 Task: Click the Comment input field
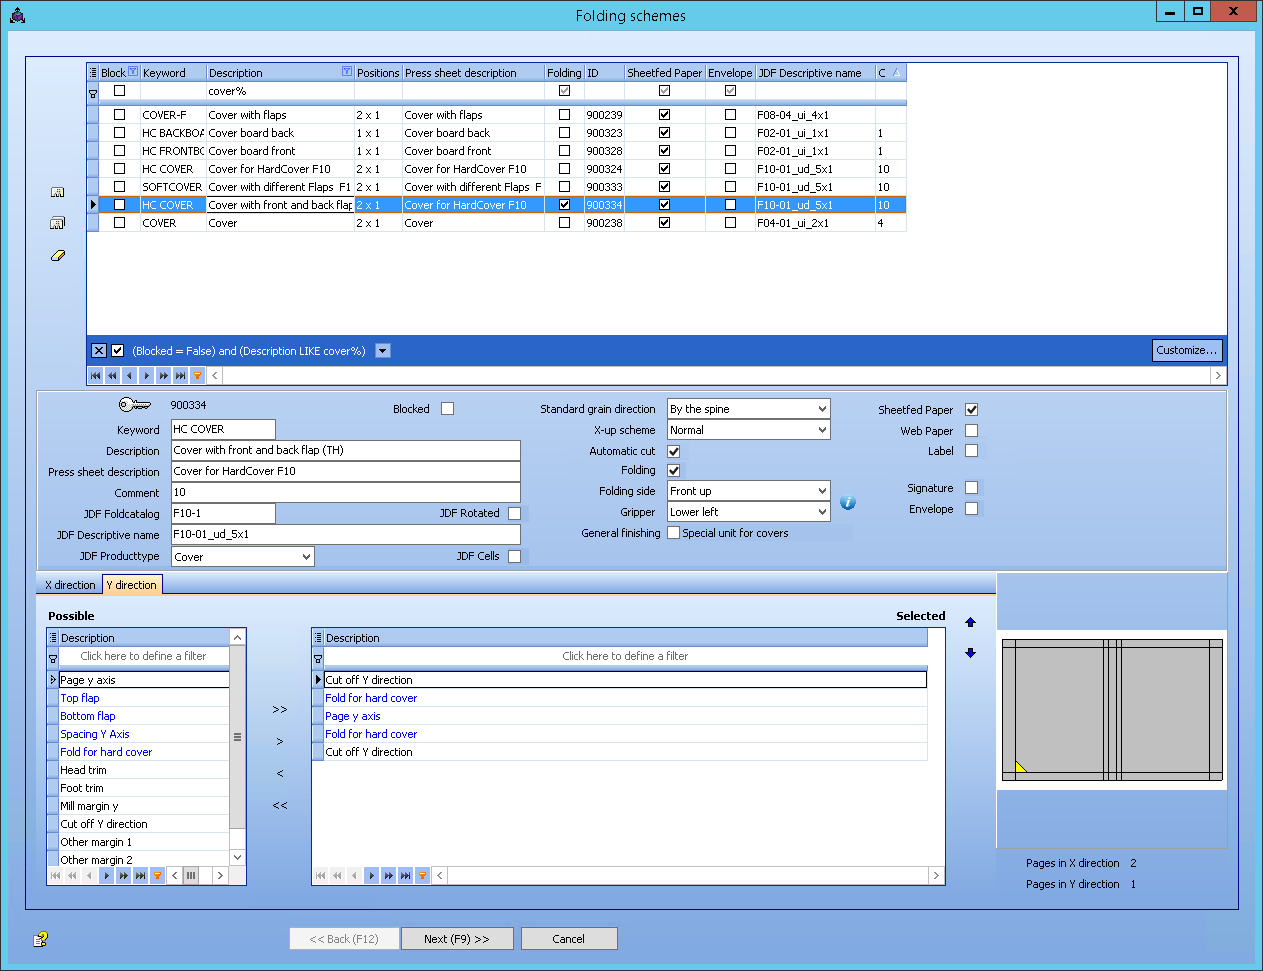tap(345, 492)
